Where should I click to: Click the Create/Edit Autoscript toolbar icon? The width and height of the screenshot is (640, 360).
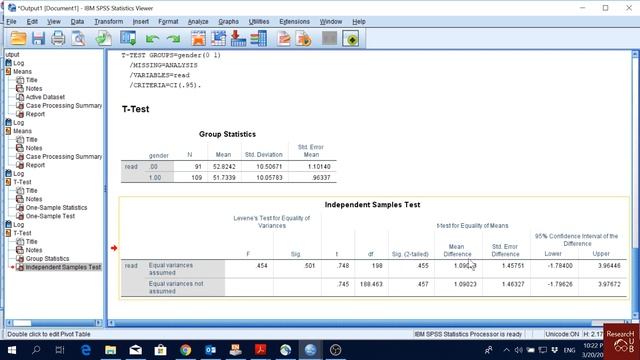click(x=284, y=39)
